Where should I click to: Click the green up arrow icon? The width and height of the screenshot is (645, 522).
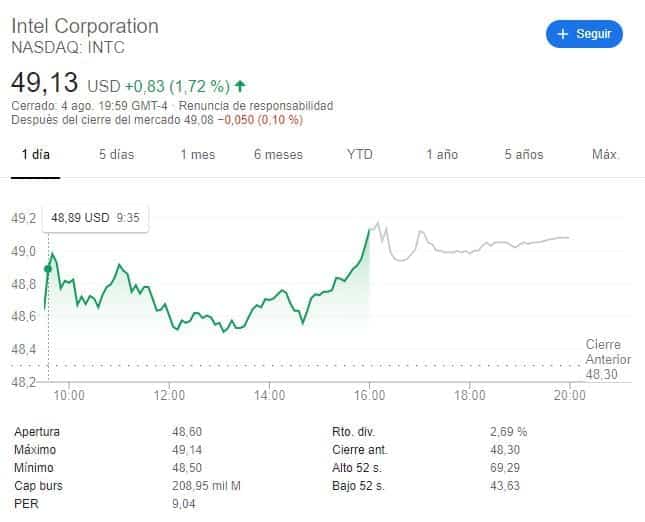[240, 86]
